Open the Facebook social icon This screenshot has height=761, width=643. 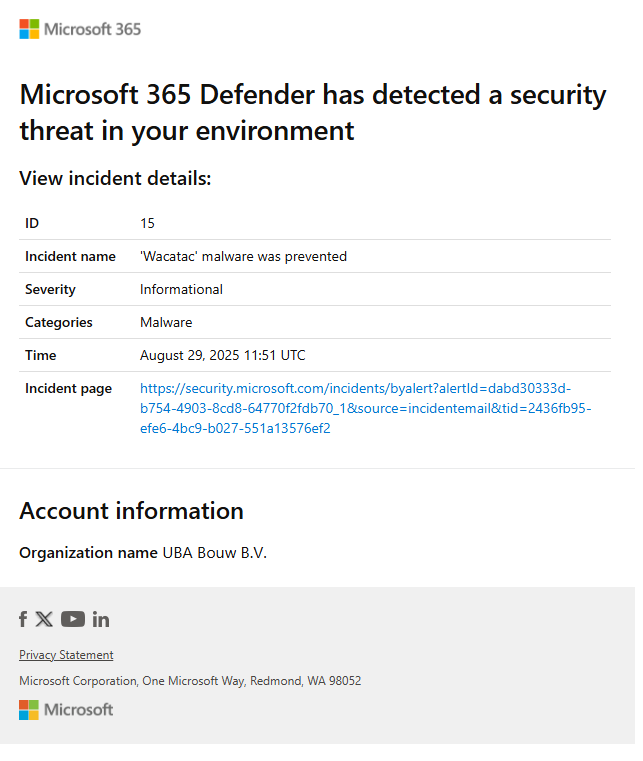23,619
